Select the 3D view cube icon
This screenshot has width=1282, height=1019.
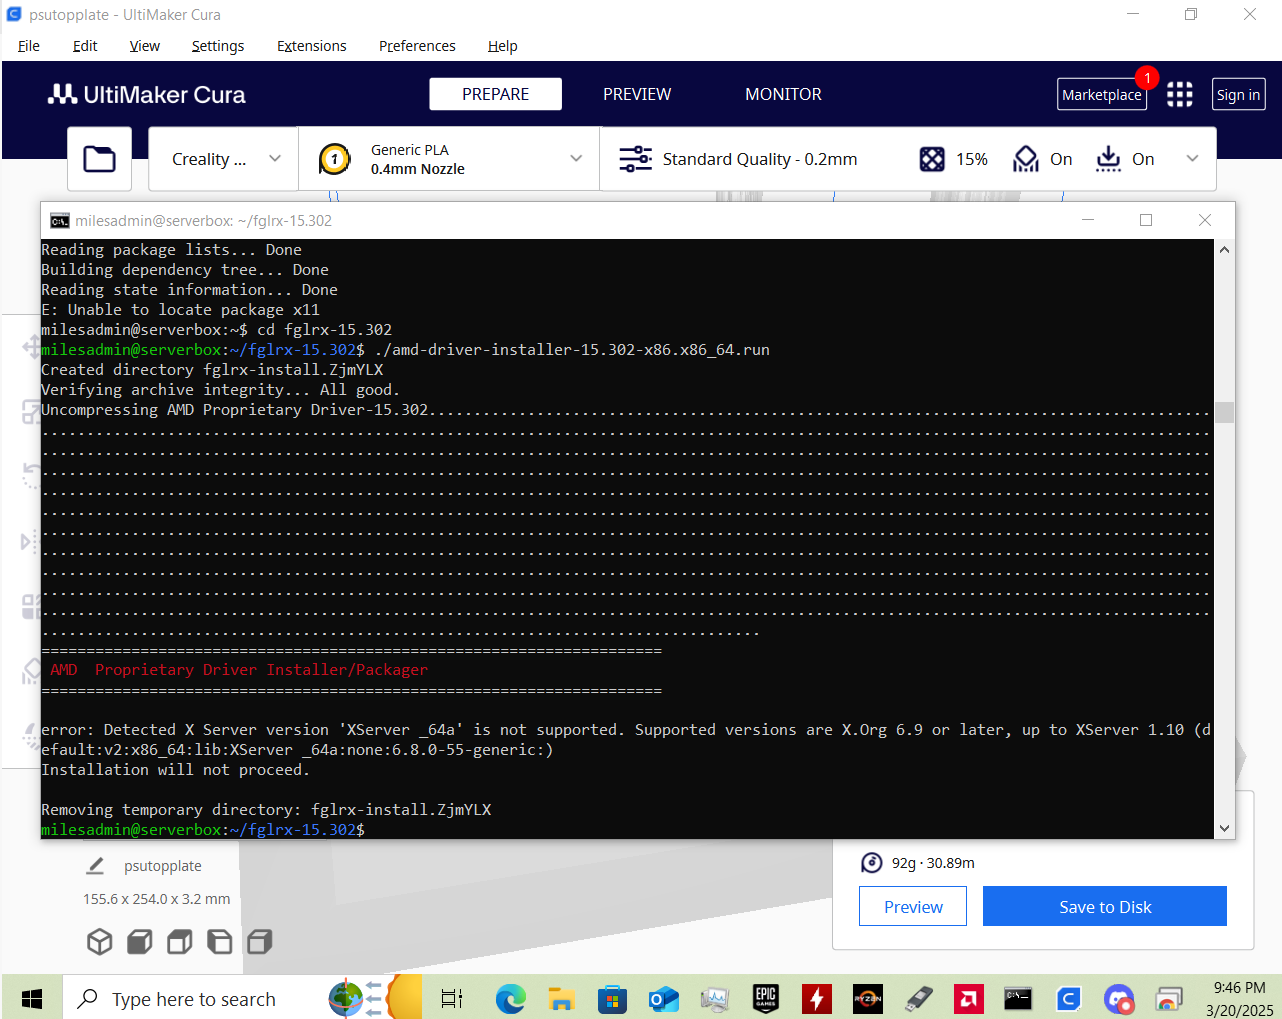tap(100, 941)
